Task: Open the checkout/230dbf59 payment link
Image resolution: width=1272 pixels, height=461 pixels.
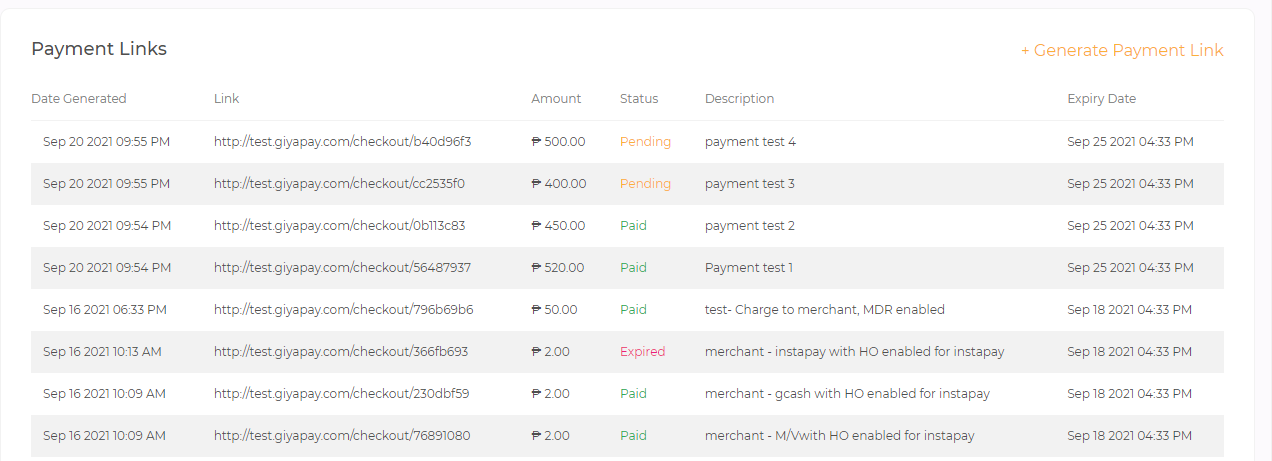Action: click(341, 394)
